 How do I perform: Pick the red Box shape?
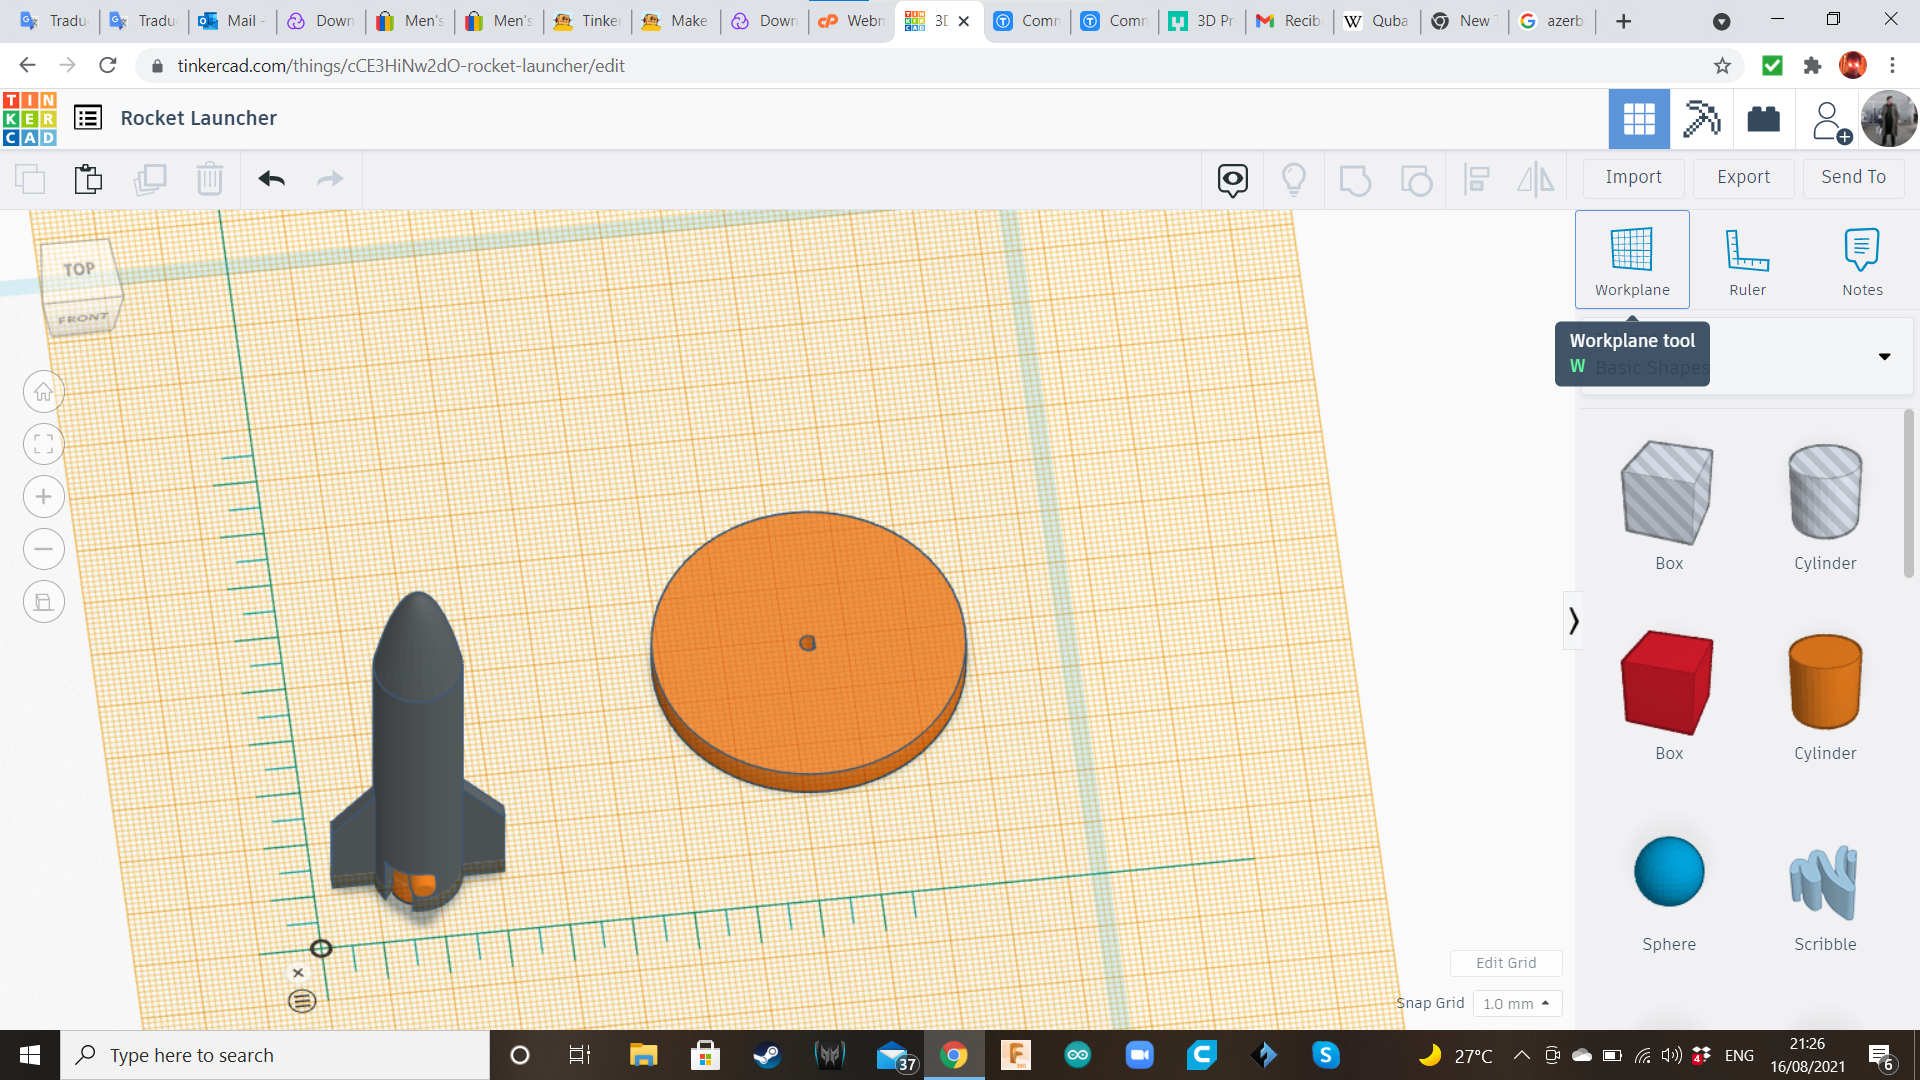[x=1668, y=683]
